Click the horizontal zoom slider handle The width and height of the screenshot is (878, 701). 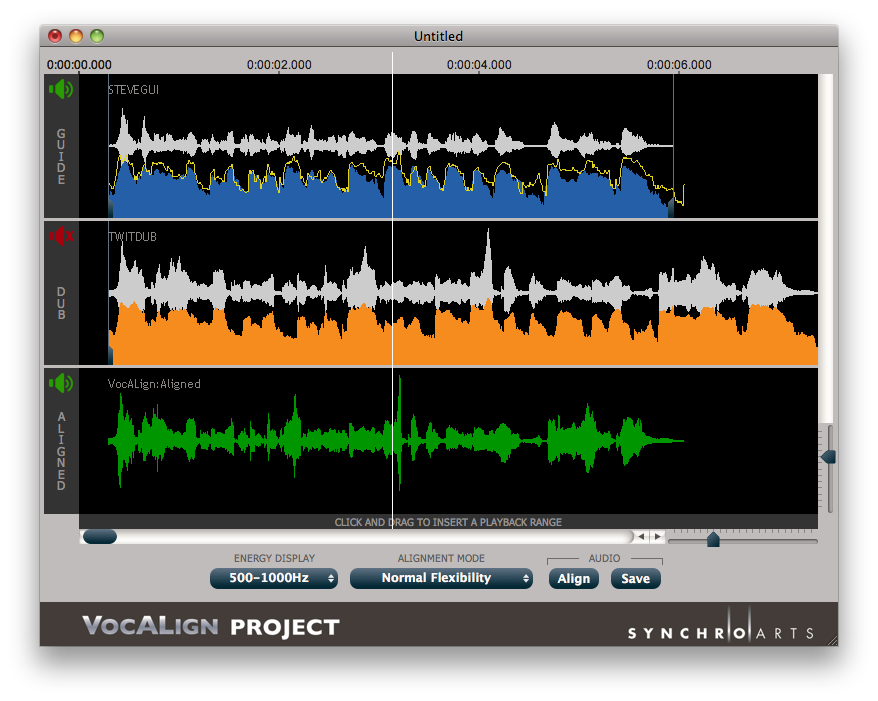(713, 540)
